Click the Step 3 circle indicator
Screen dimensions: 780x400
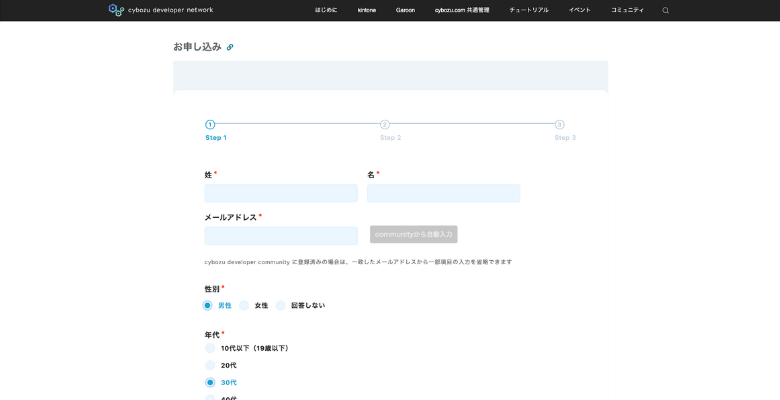559,125
